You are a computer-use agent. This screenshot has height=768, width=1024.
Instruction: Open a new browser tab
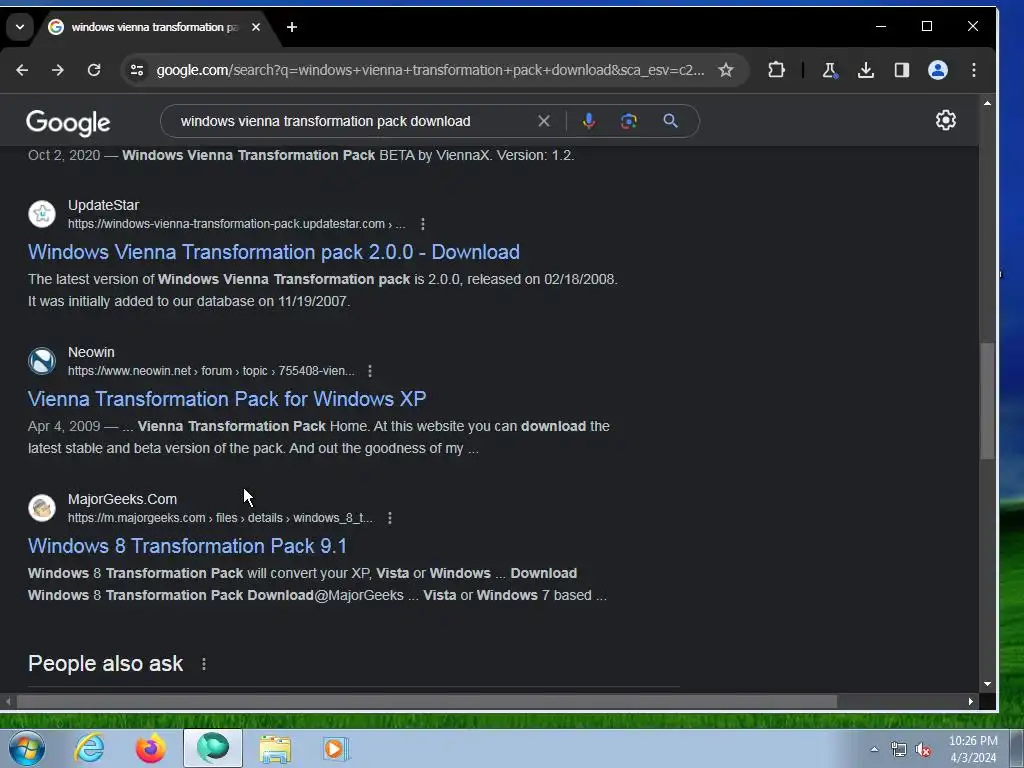coord(292,27)
